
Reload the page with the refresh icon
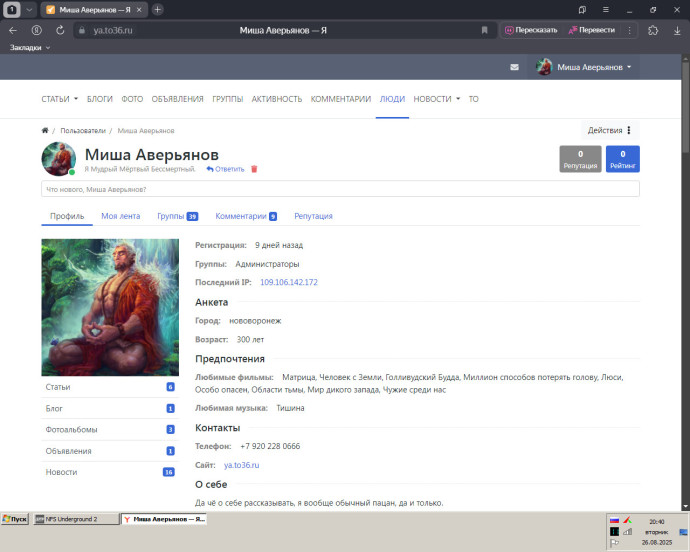pos(60,30)
